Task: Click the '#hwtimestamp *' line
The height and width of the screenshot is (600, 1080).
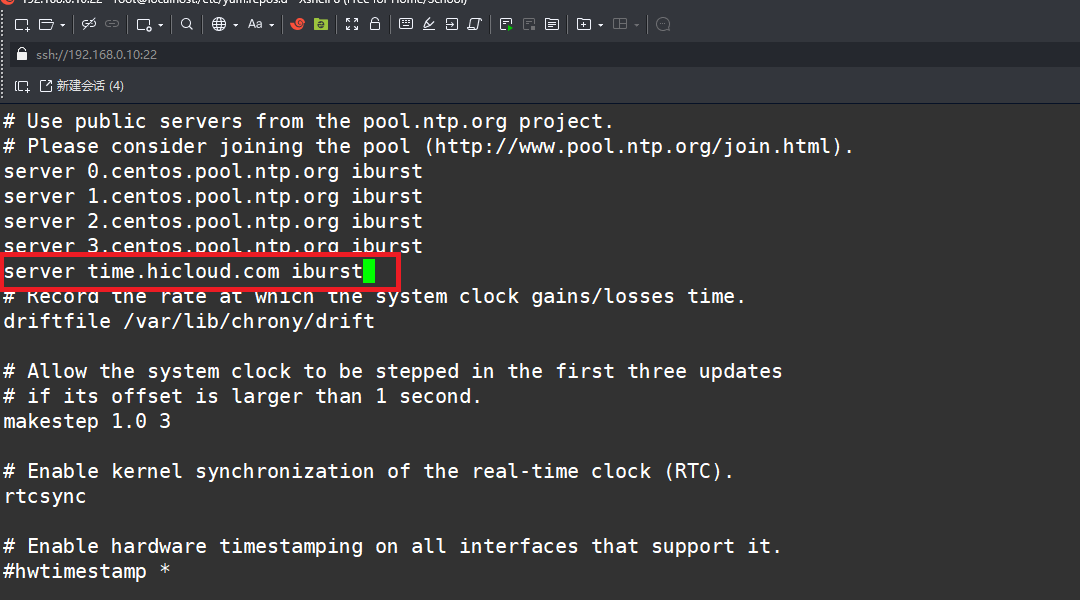Action: [87, 571]
